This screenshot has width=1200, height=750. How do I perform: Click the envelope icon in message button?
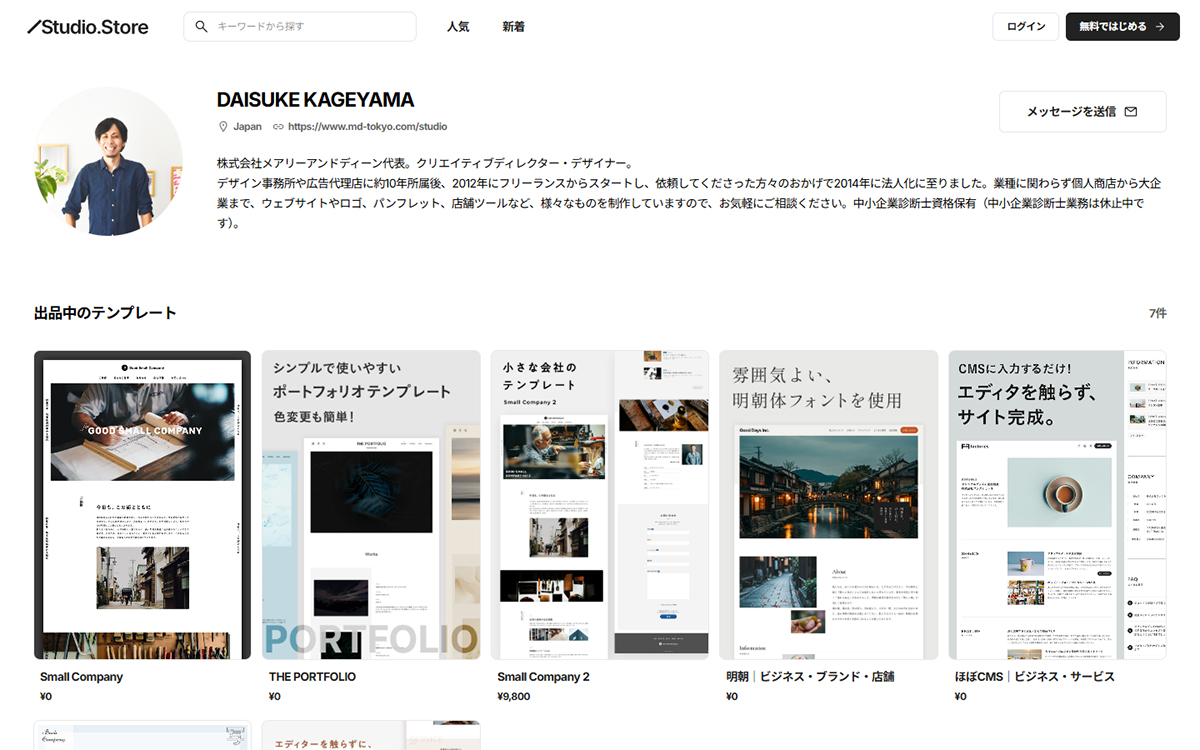click(x=1131, y=112)
